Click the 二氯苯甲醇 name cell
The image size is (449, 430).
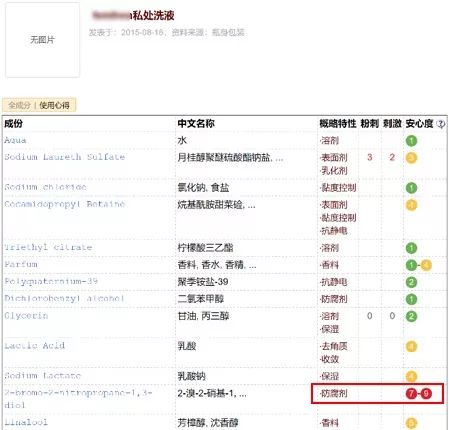(201, 299)
